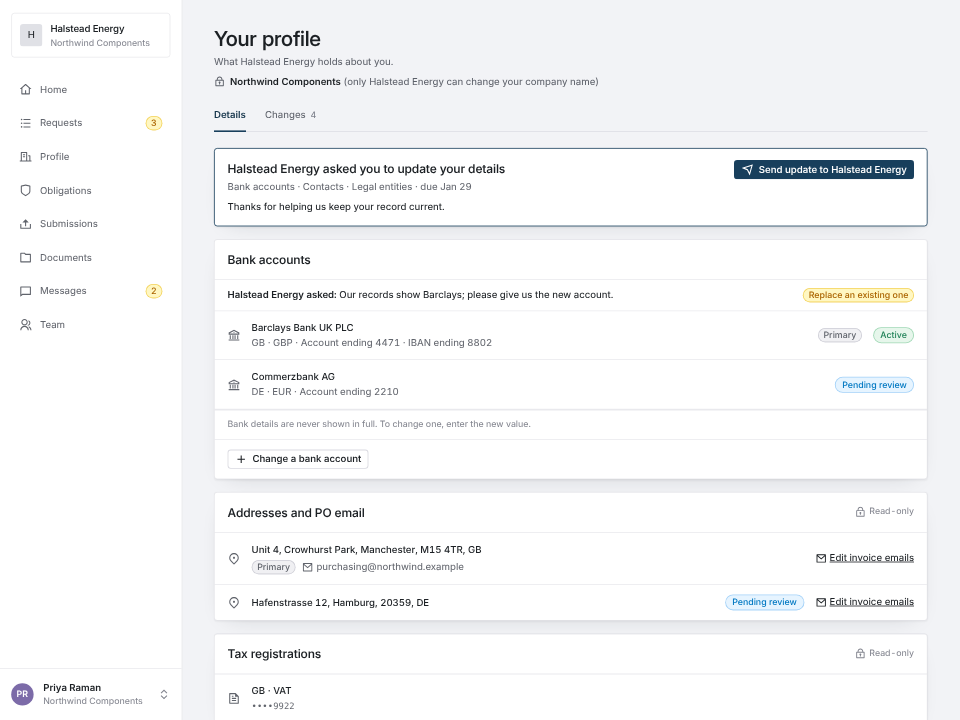The image size is (960, 720).
Task: Click the location pin for Hafenstrasse address
Action: pyautogui.click(x=234, y=602)
